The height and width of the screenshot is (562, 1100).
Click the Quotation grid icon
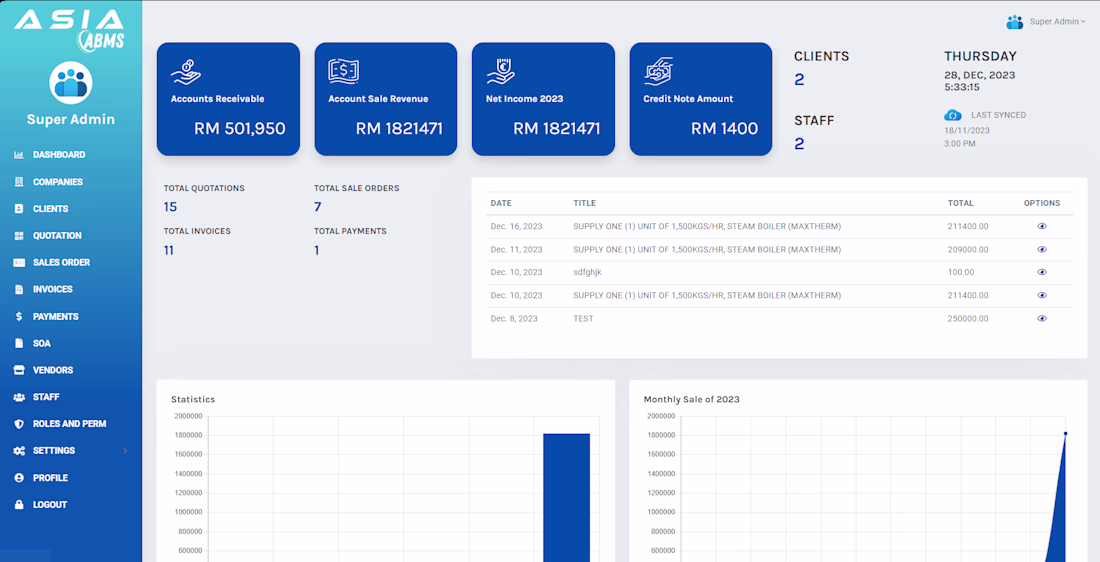pyautogui.click(x=19, y=236)
